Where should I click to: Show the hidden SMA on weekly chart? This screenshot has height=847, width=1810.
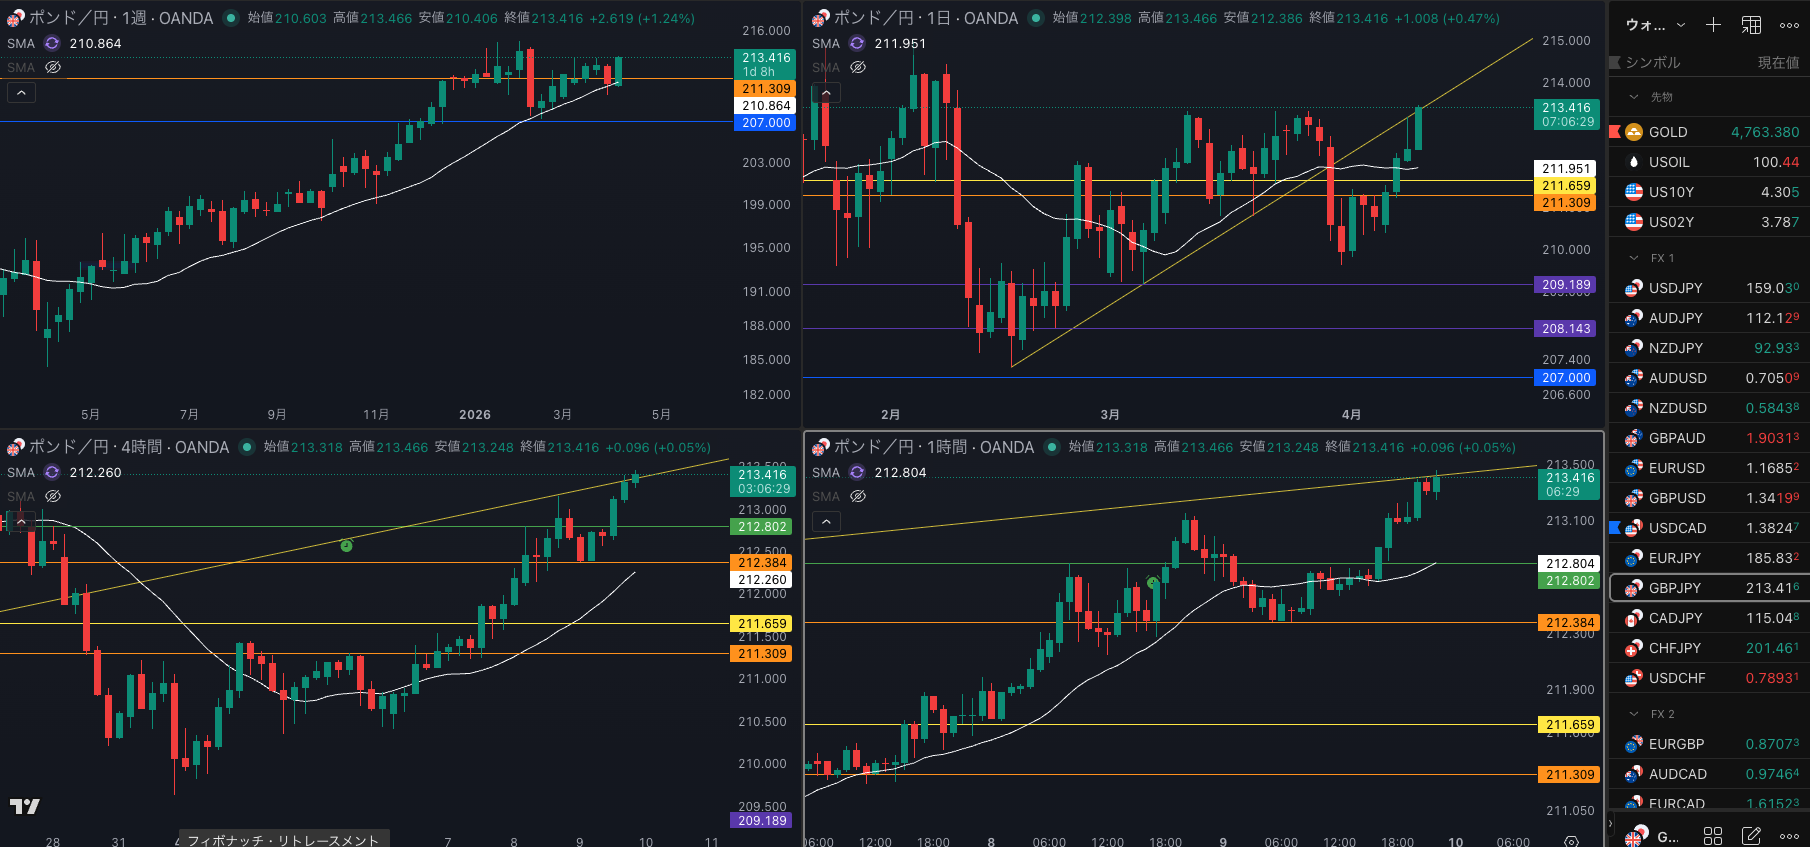pyautogui.click(x=53, y=67)
